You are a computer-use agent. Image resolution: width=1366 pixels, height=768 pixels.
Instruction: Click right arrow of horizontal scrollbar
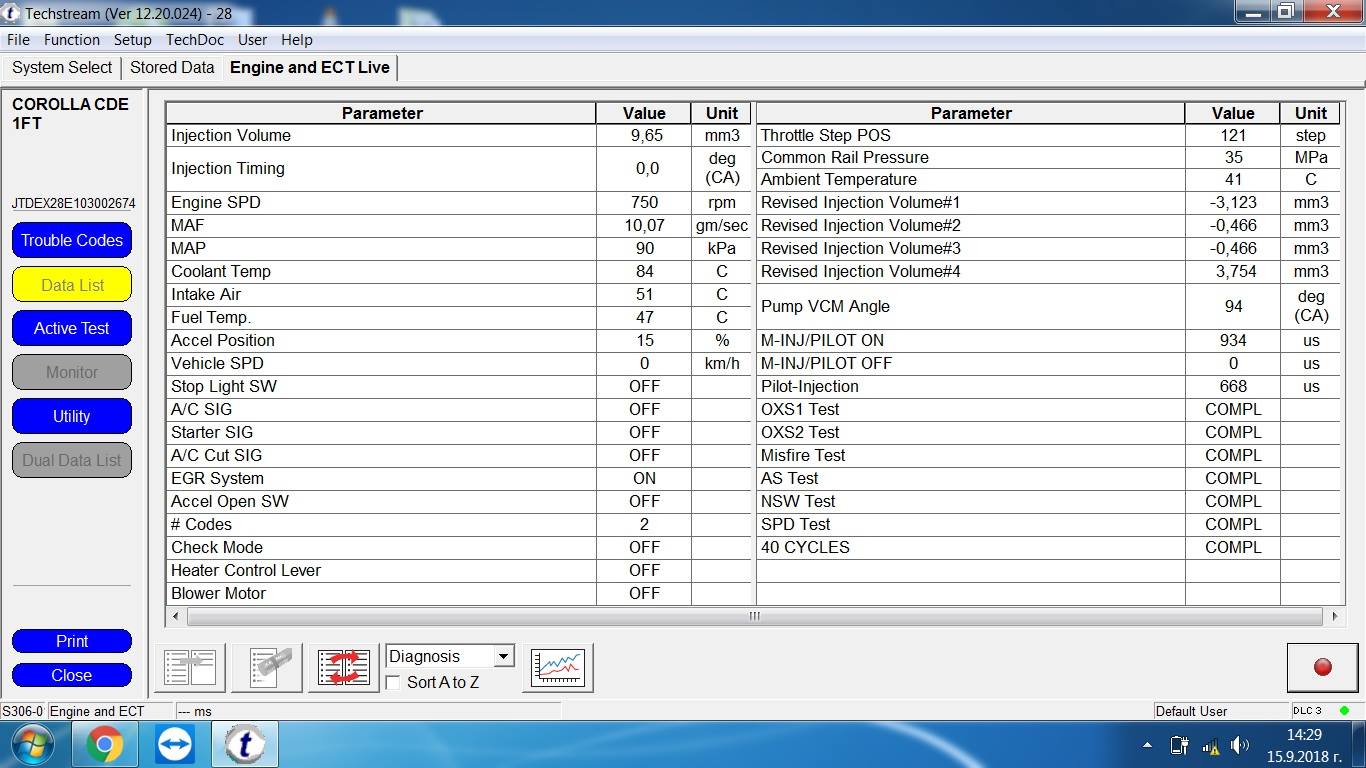tap(1334, 616)
